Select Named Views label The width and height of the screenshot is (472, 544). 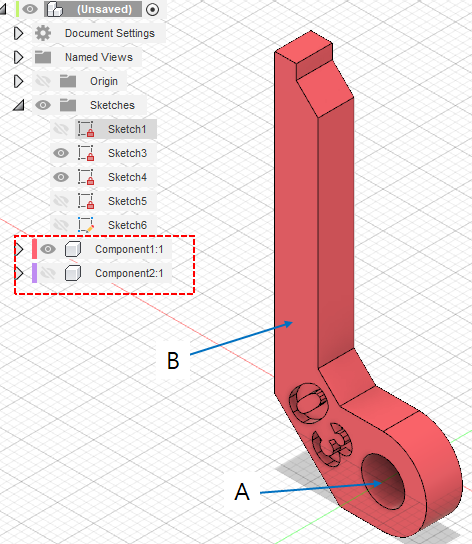coord(99,57)
